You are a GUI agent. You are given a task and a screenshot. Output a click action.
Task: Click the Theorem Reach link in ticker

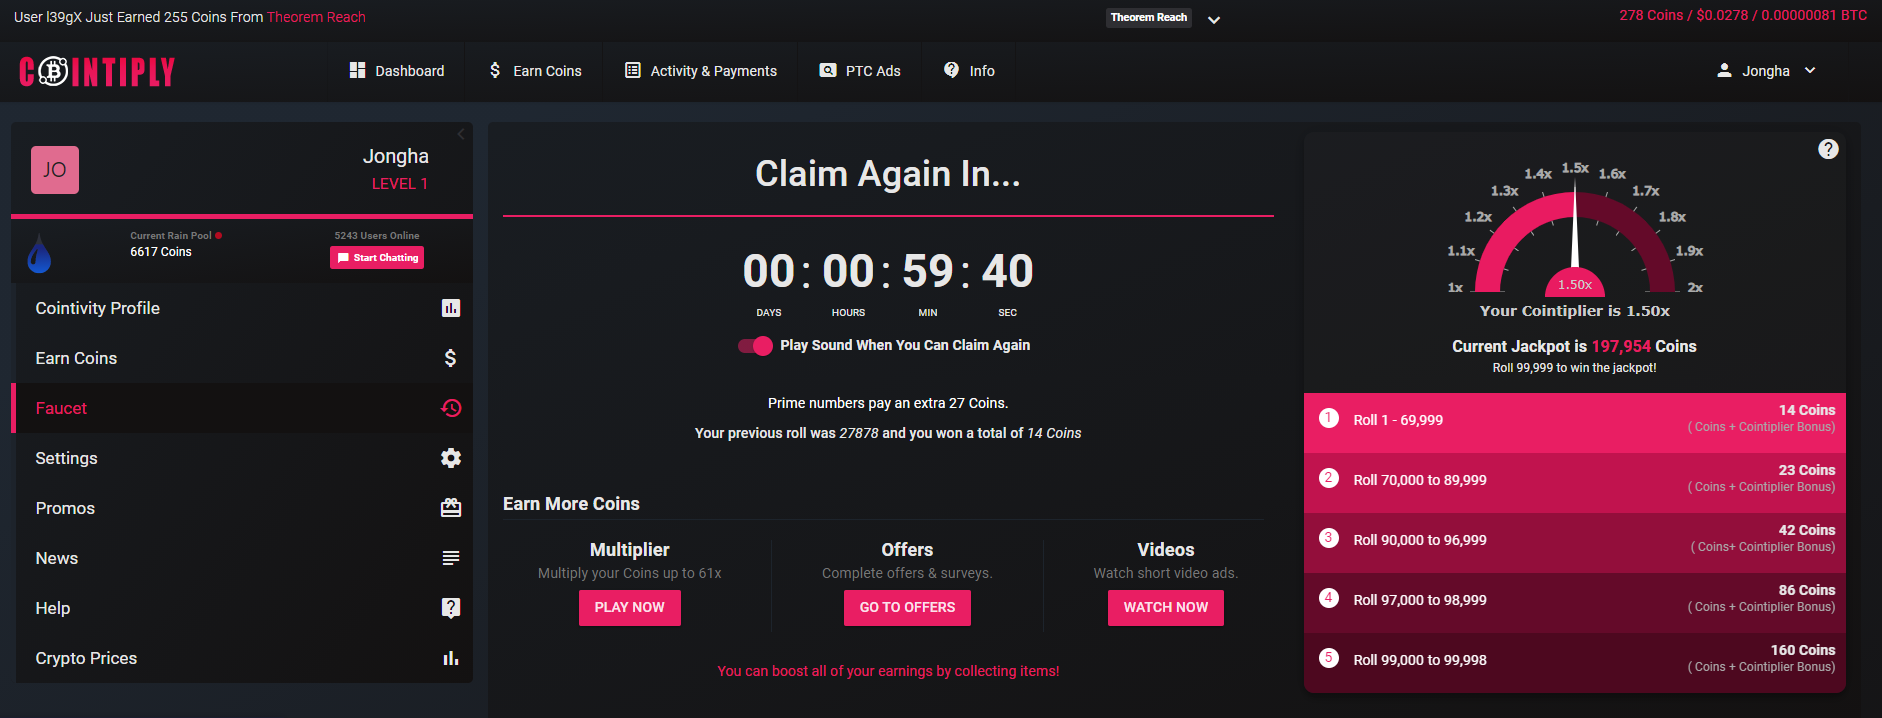pos(316,17)
